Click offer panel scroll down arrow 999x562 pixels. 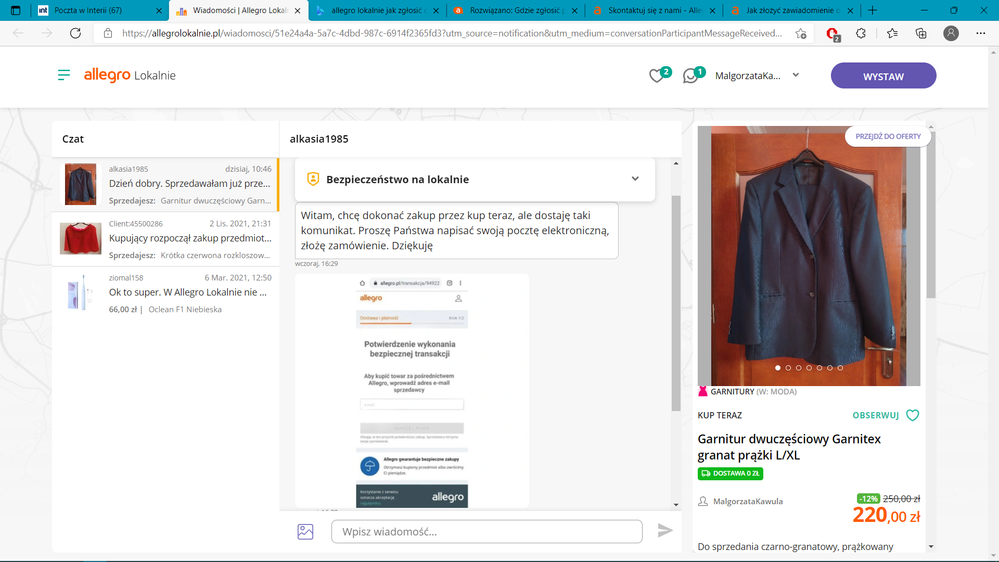pos(931,547)
